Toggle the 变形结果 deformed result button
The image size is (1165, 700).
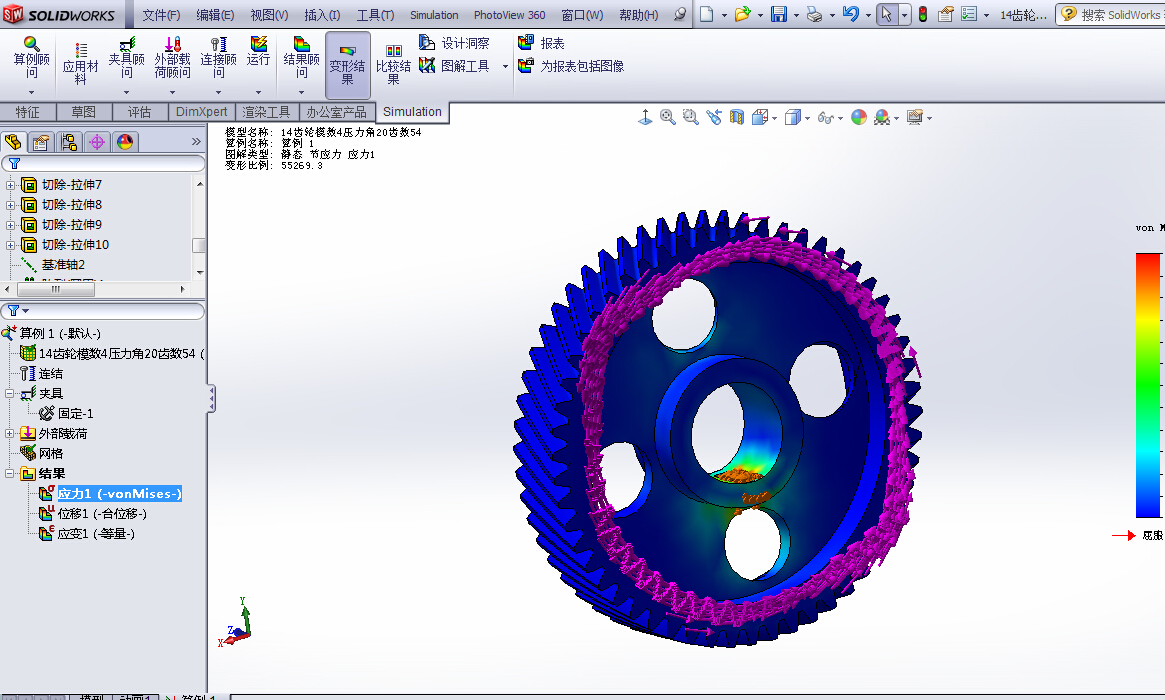click(x=348, y=65)
